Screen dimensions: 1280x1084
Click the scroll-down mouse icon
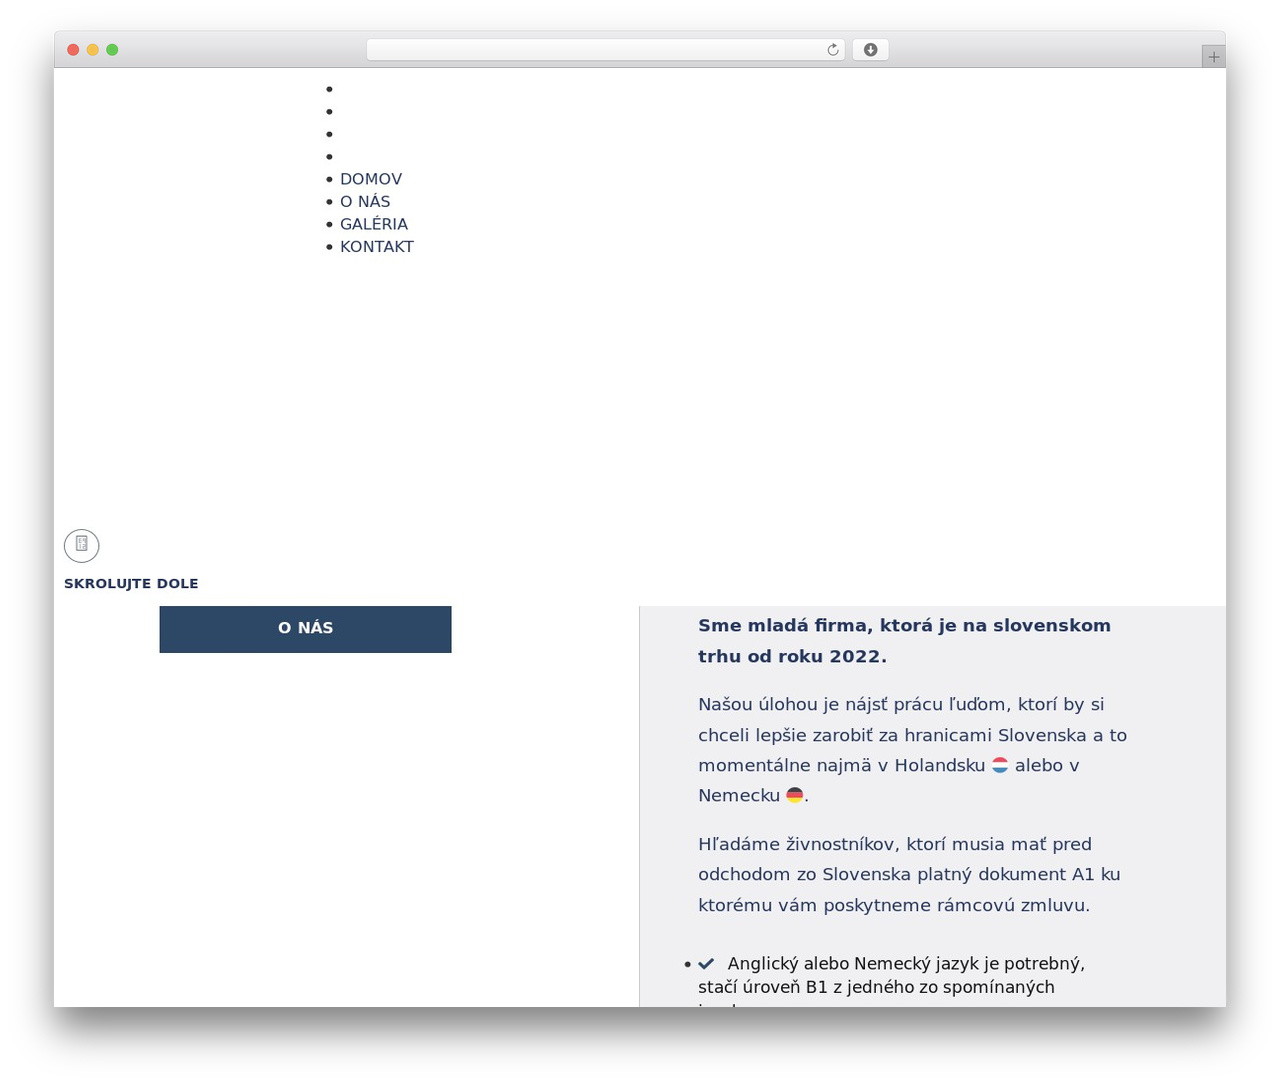click(82, 545)
